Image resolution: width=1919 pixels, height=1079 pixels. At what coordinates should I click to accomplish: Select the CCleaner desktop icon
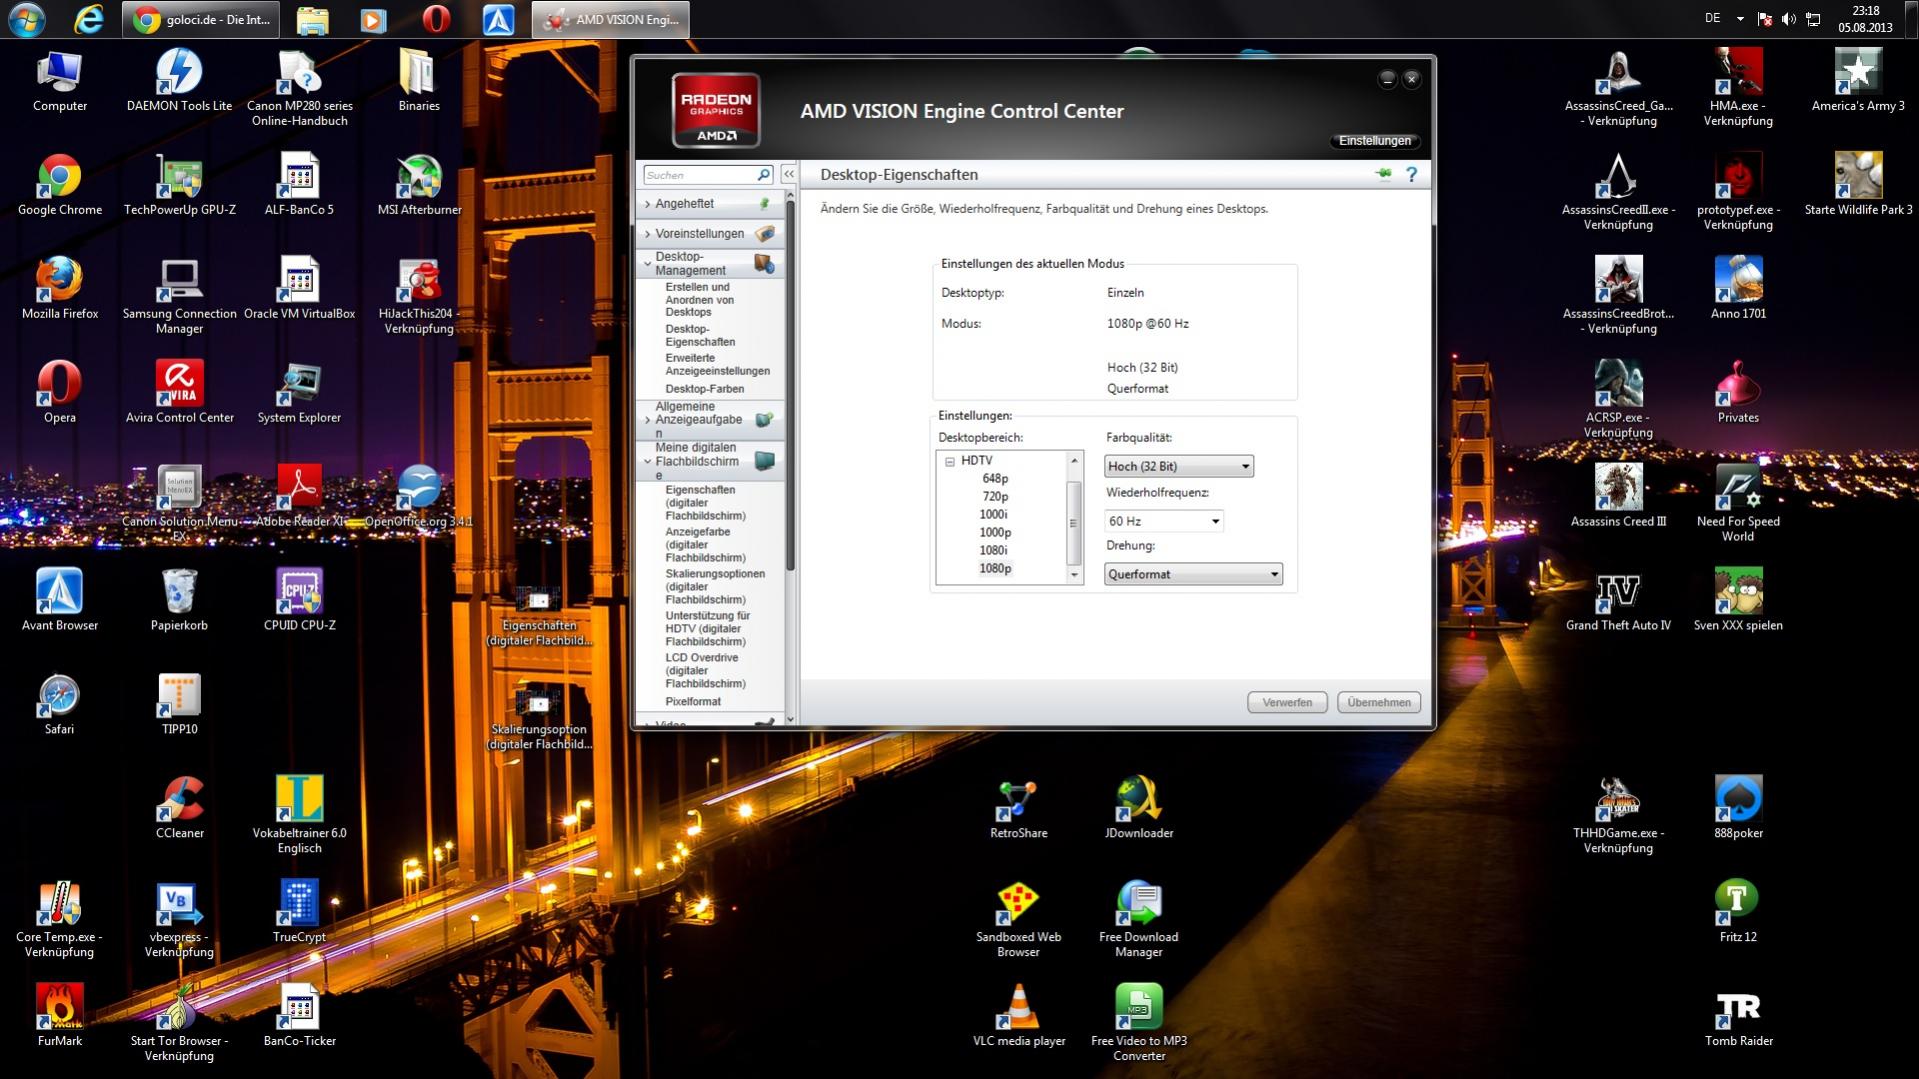180,809
